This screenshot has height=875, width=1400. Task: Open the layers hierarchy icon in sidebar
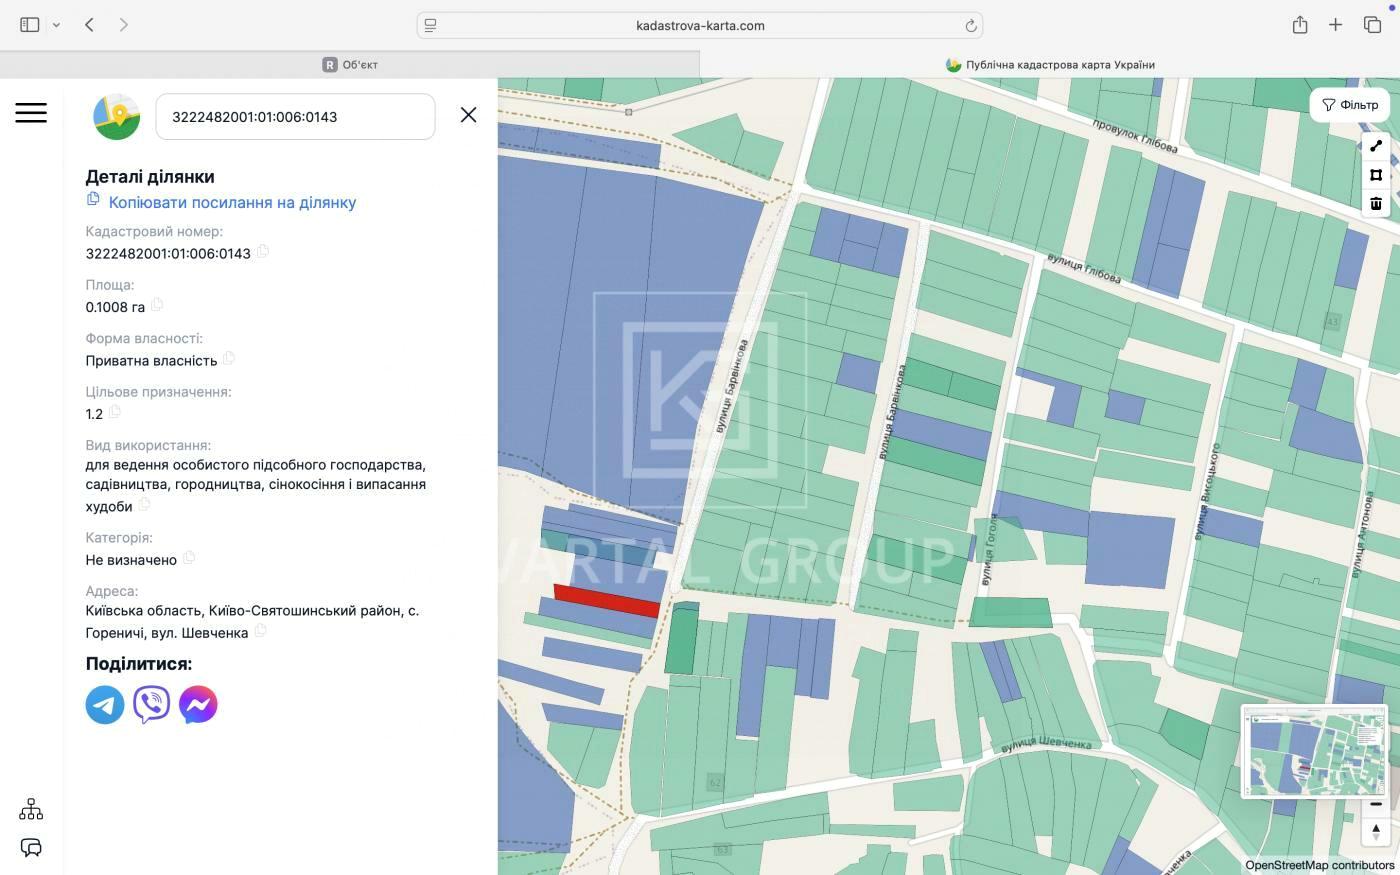pos(31,809)
